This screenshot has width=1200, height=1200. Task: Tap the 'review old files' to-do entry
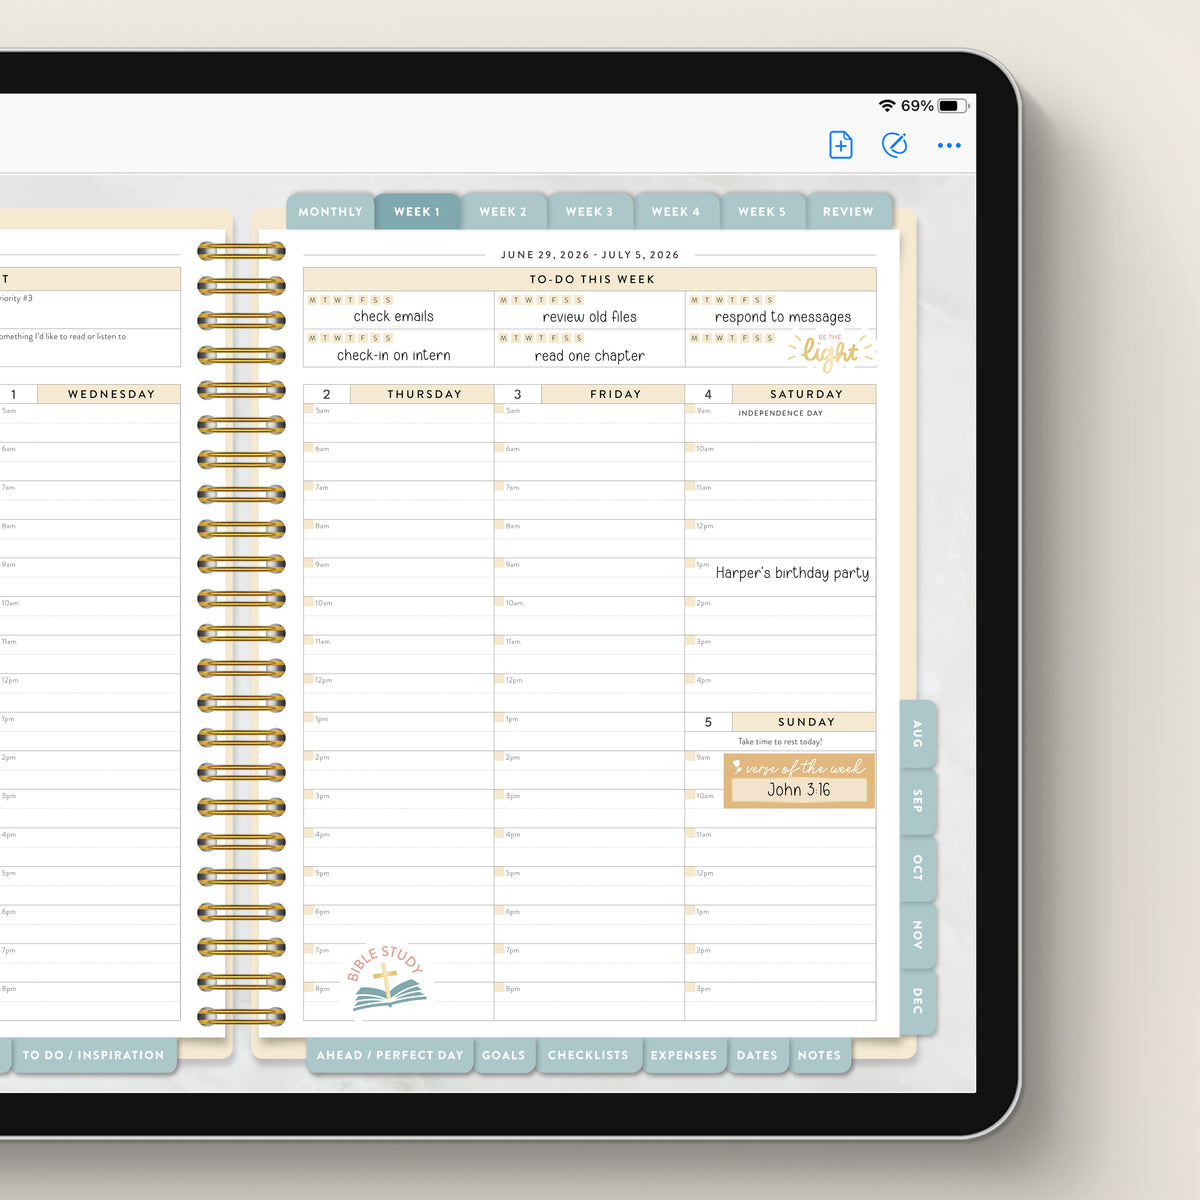point(589,316)
